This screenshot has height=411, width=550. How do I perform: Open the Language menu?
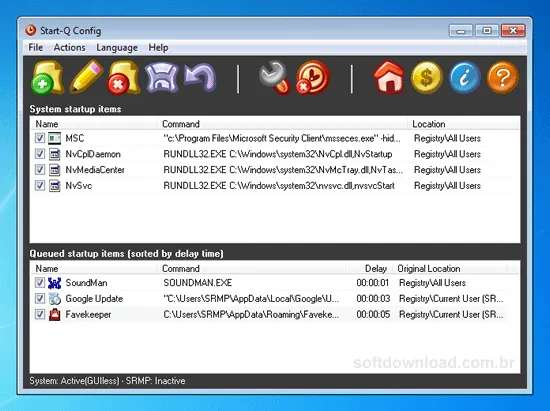pos(117,47)
